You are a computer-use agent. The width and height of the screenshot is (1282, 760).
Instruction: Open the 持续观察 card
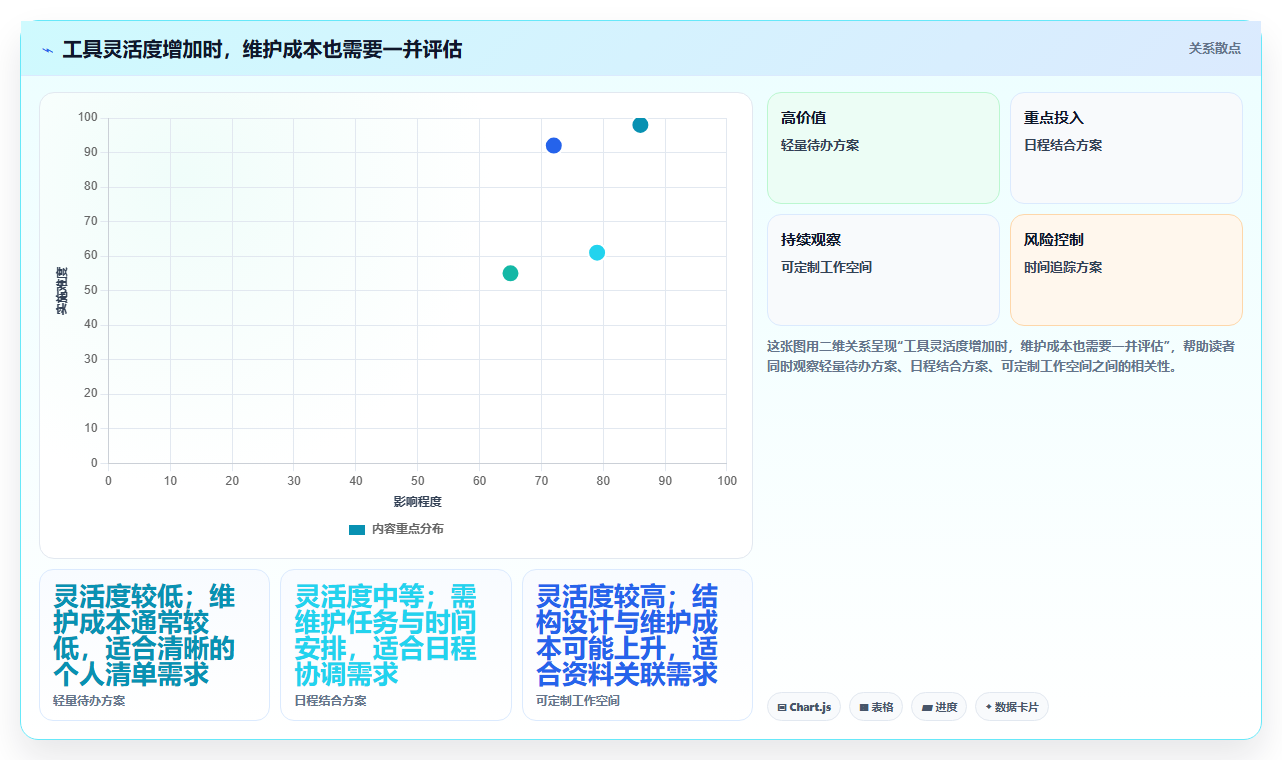click(883, 270)
